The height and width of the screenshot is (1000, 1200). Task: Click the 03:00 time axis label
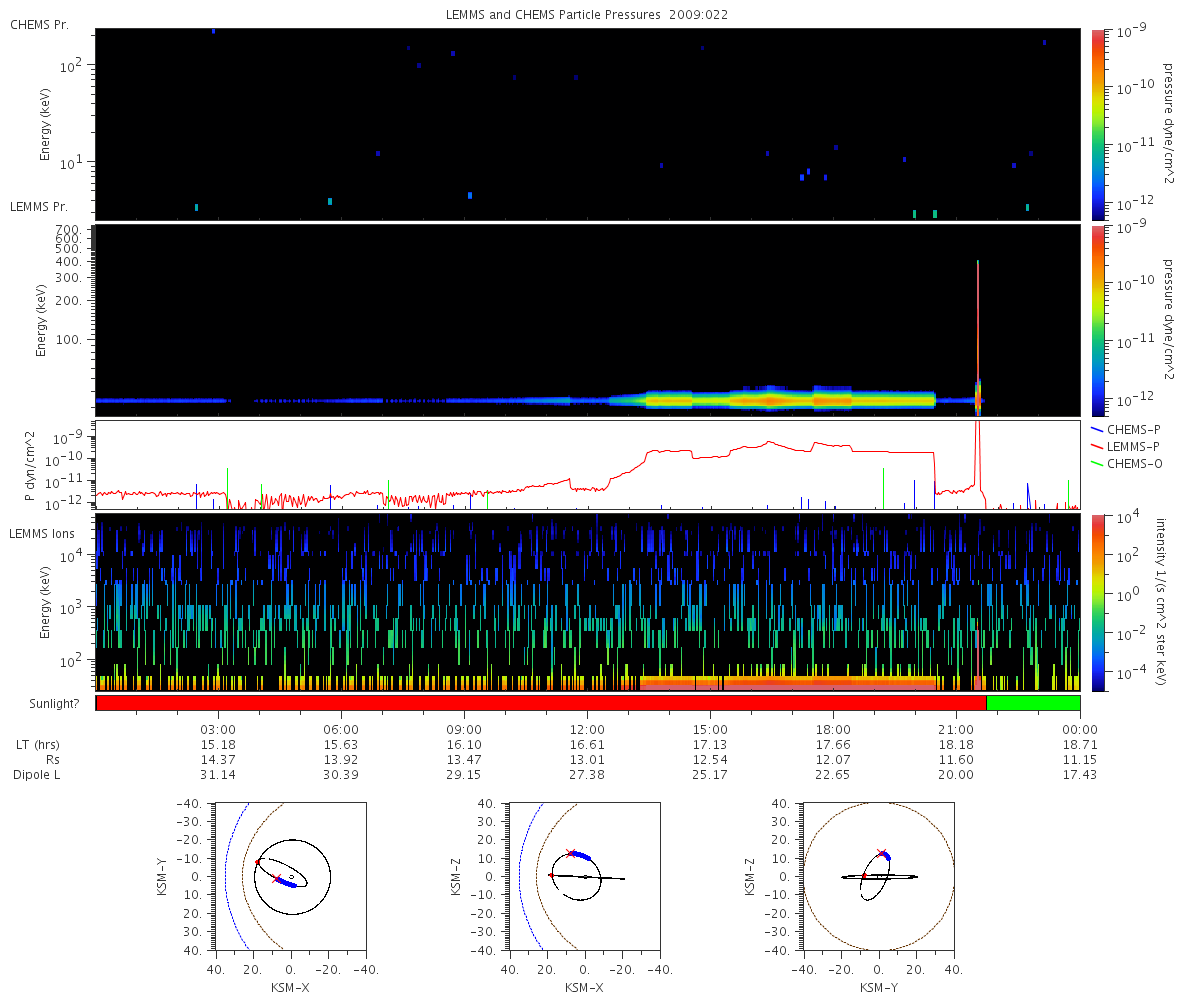point(218,729)
